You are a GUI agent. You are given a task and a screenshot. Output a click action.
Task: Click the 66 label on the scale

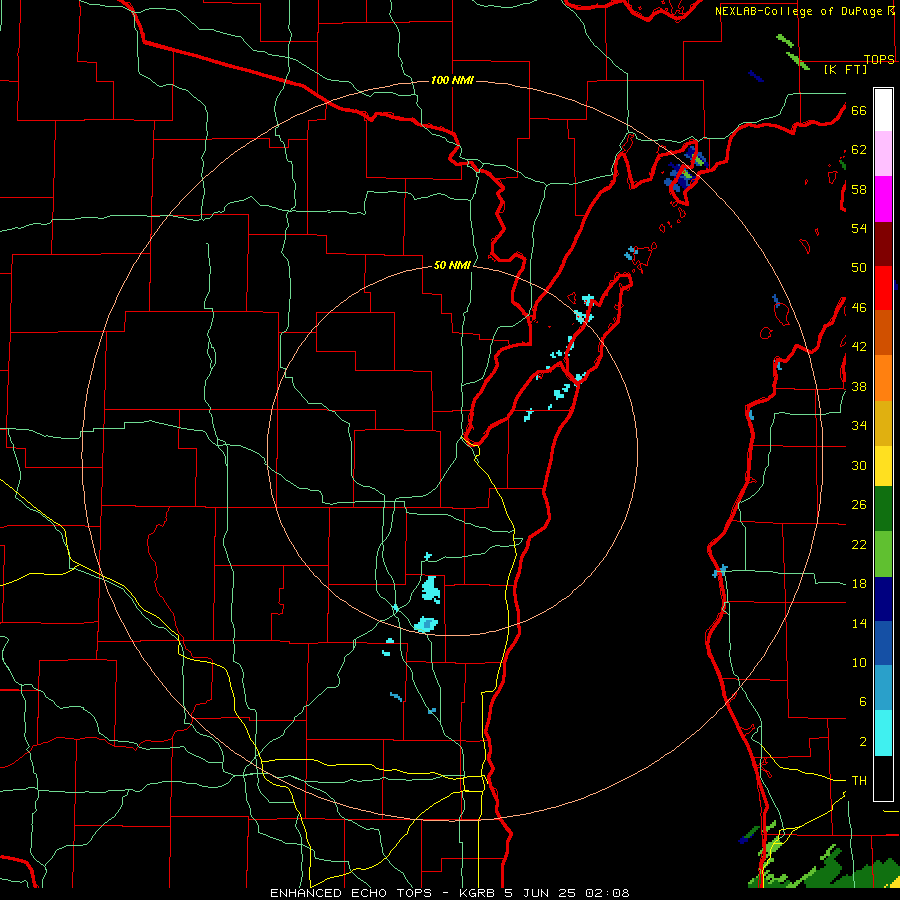(x=859, y=110)
